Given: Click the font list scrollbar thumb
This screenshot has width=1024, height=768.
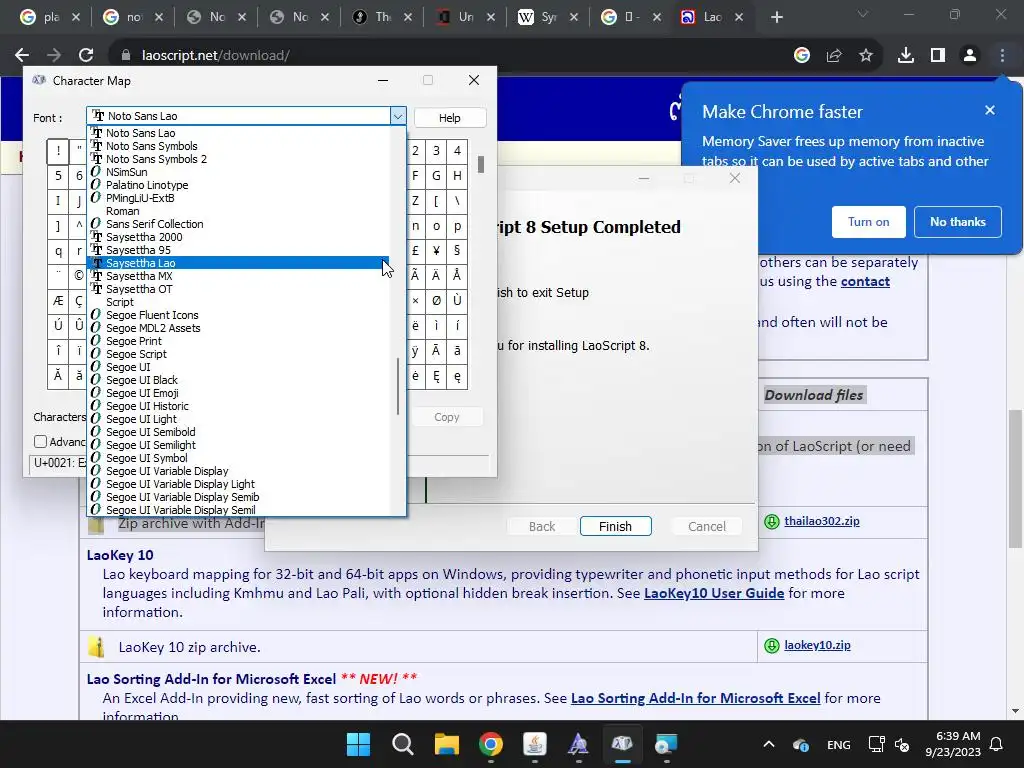Looking at the screenshot, I should pos(398,386).
